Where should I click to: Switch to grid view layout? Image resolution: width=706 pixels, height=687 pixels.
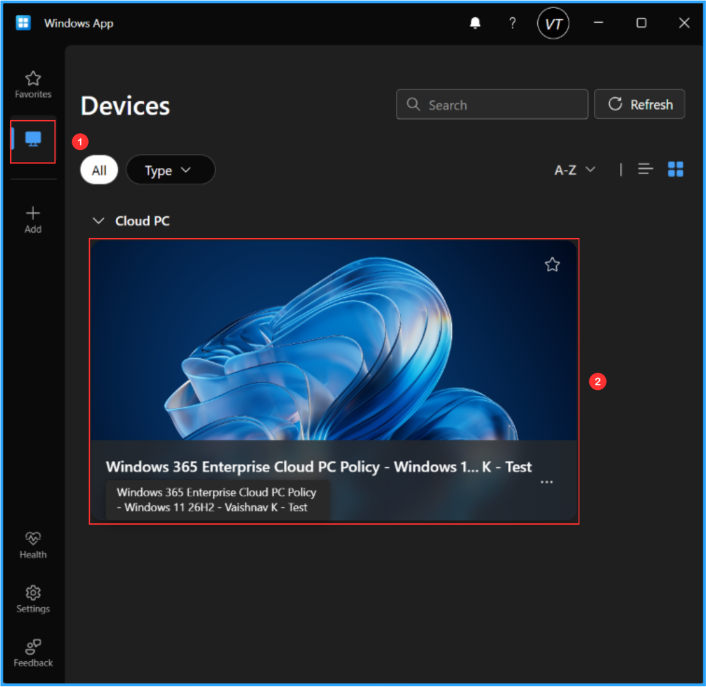675,169
